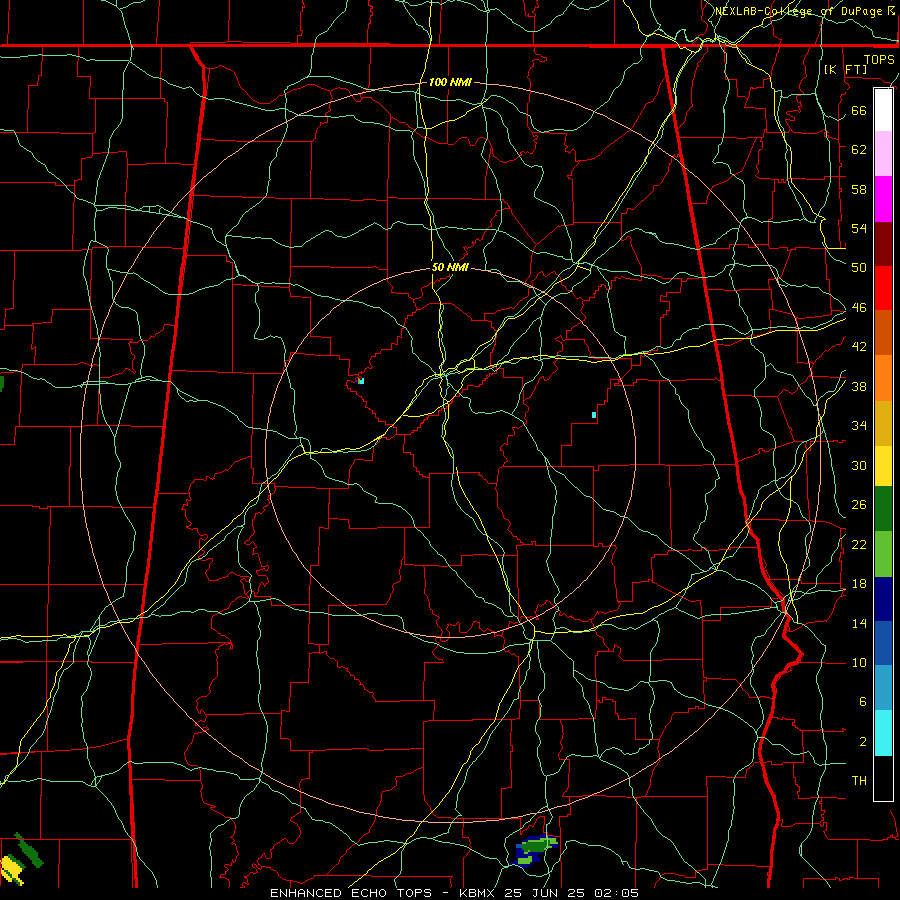Click the legend value 14
900x900 pixels.
859,623
